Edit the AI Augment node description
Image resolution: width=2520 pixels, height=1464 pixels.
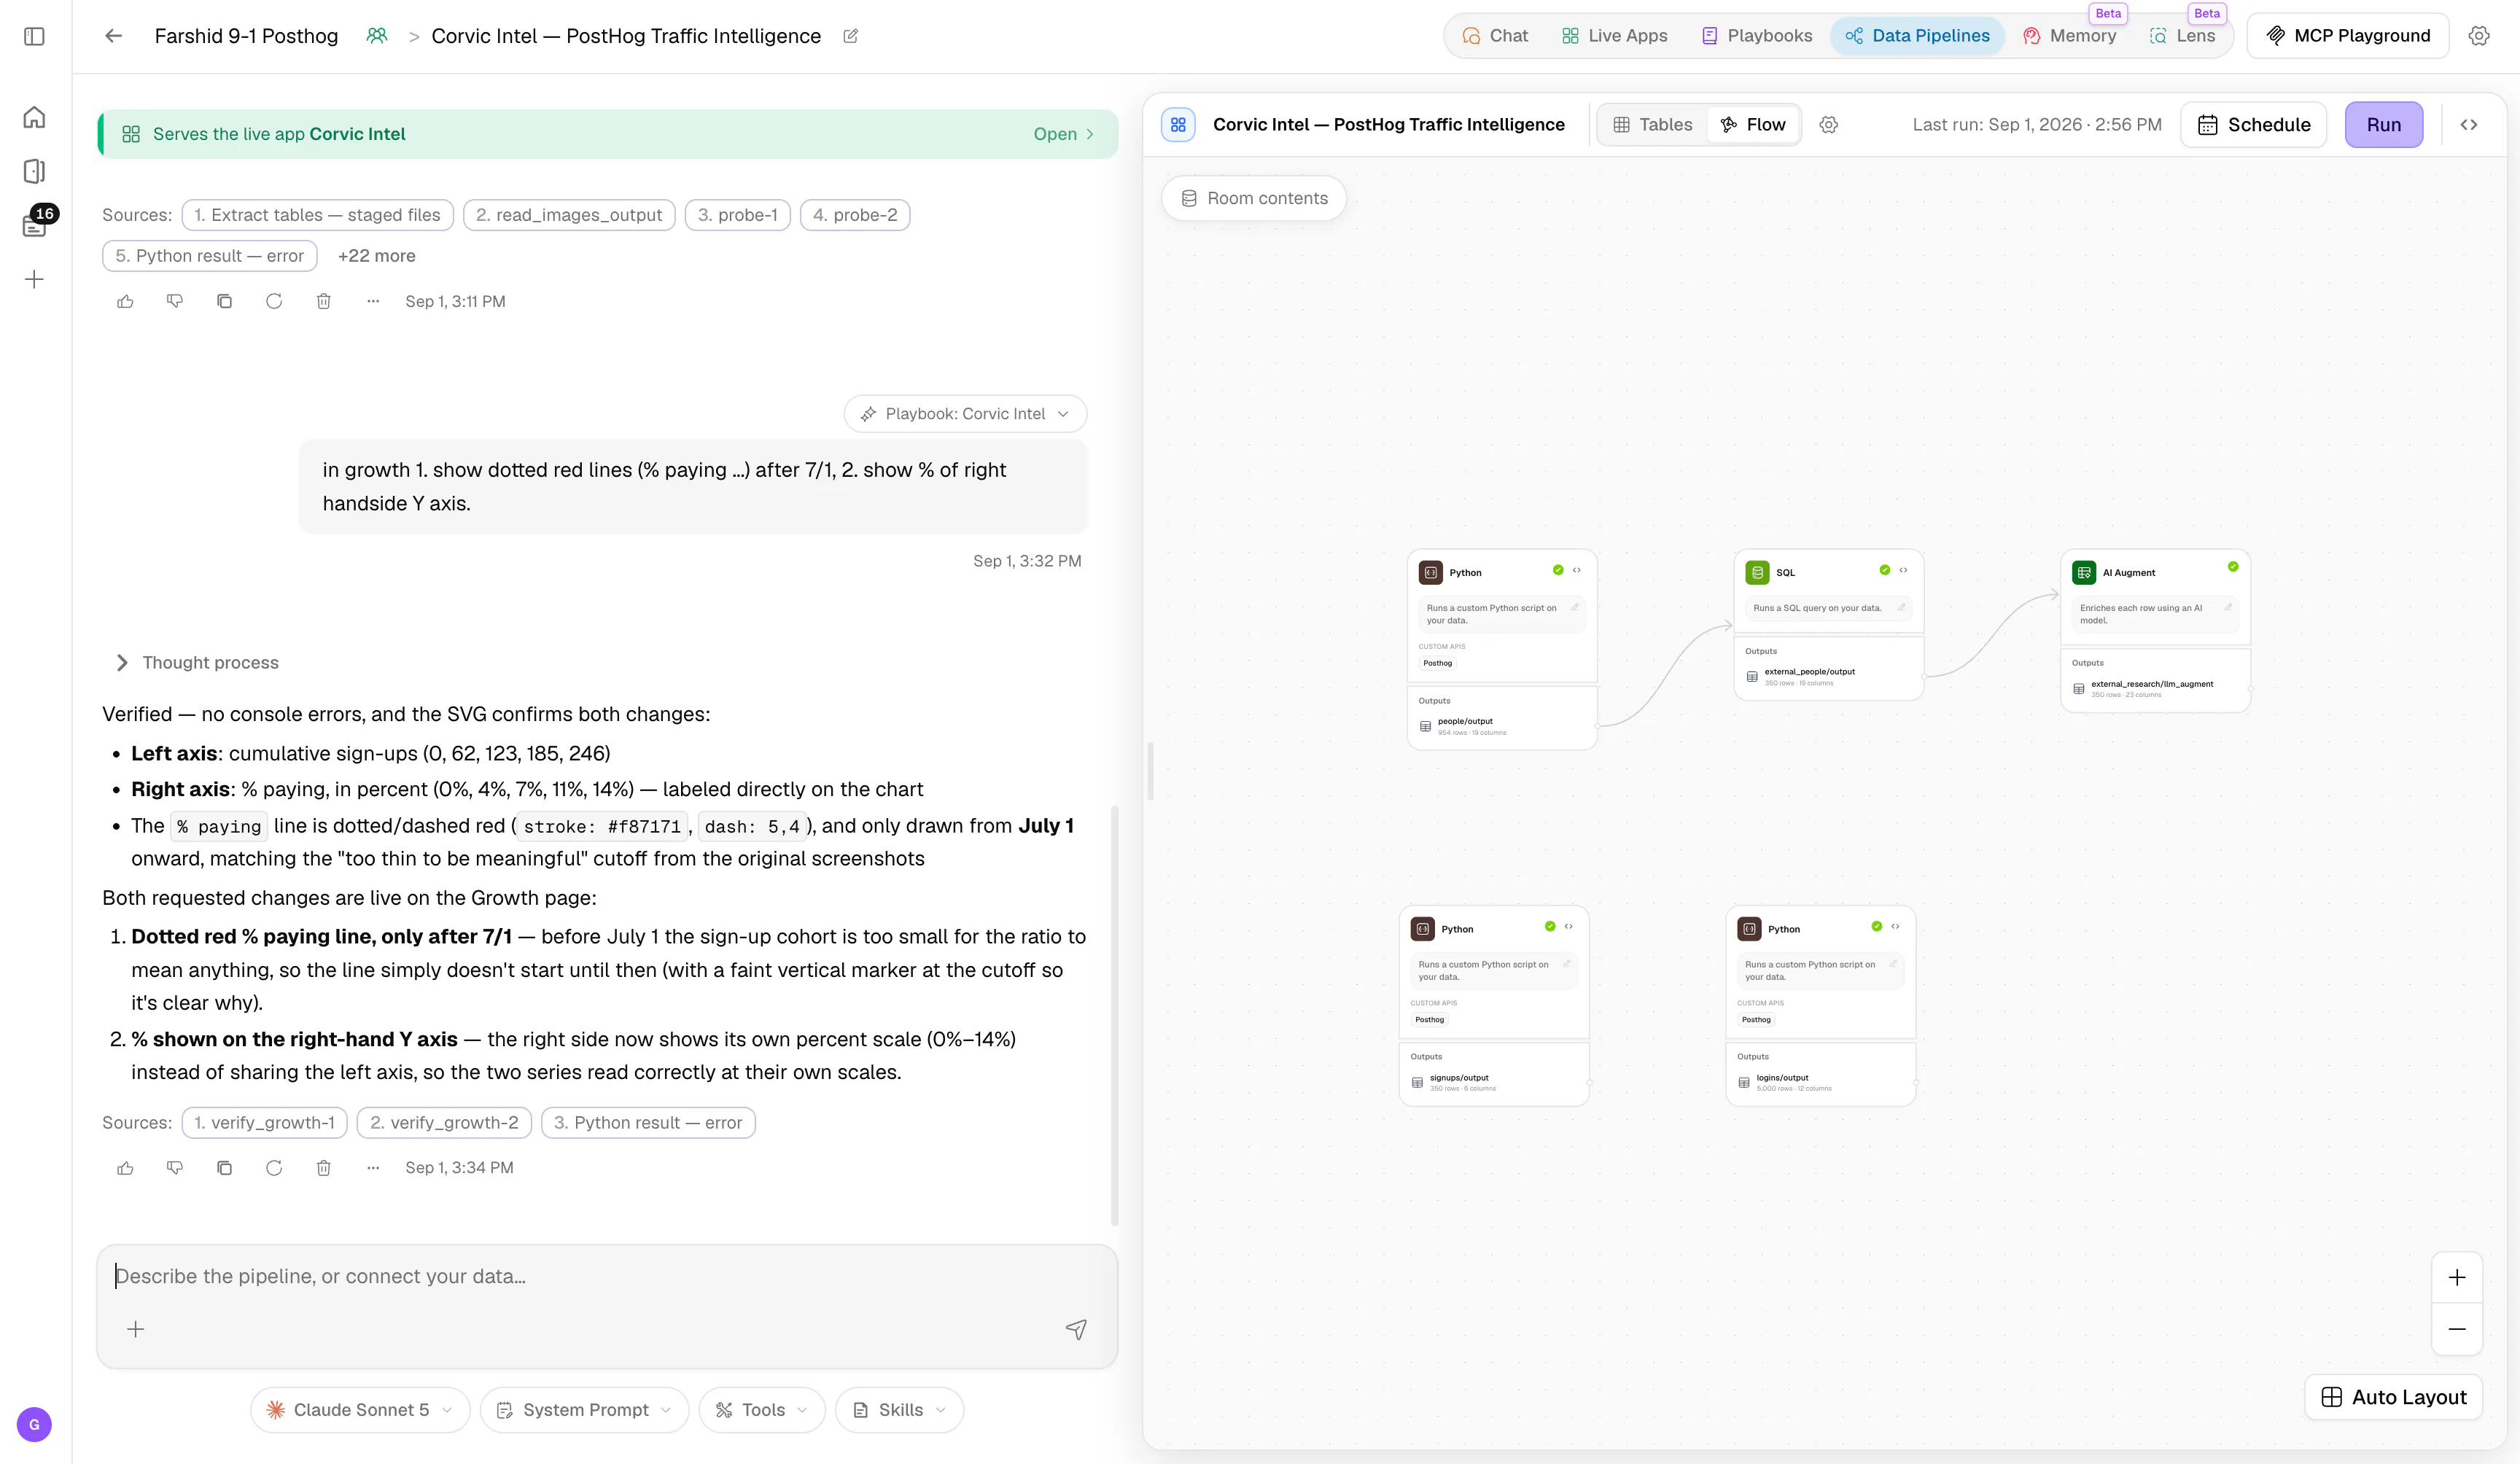click(x=2228, y=607)
